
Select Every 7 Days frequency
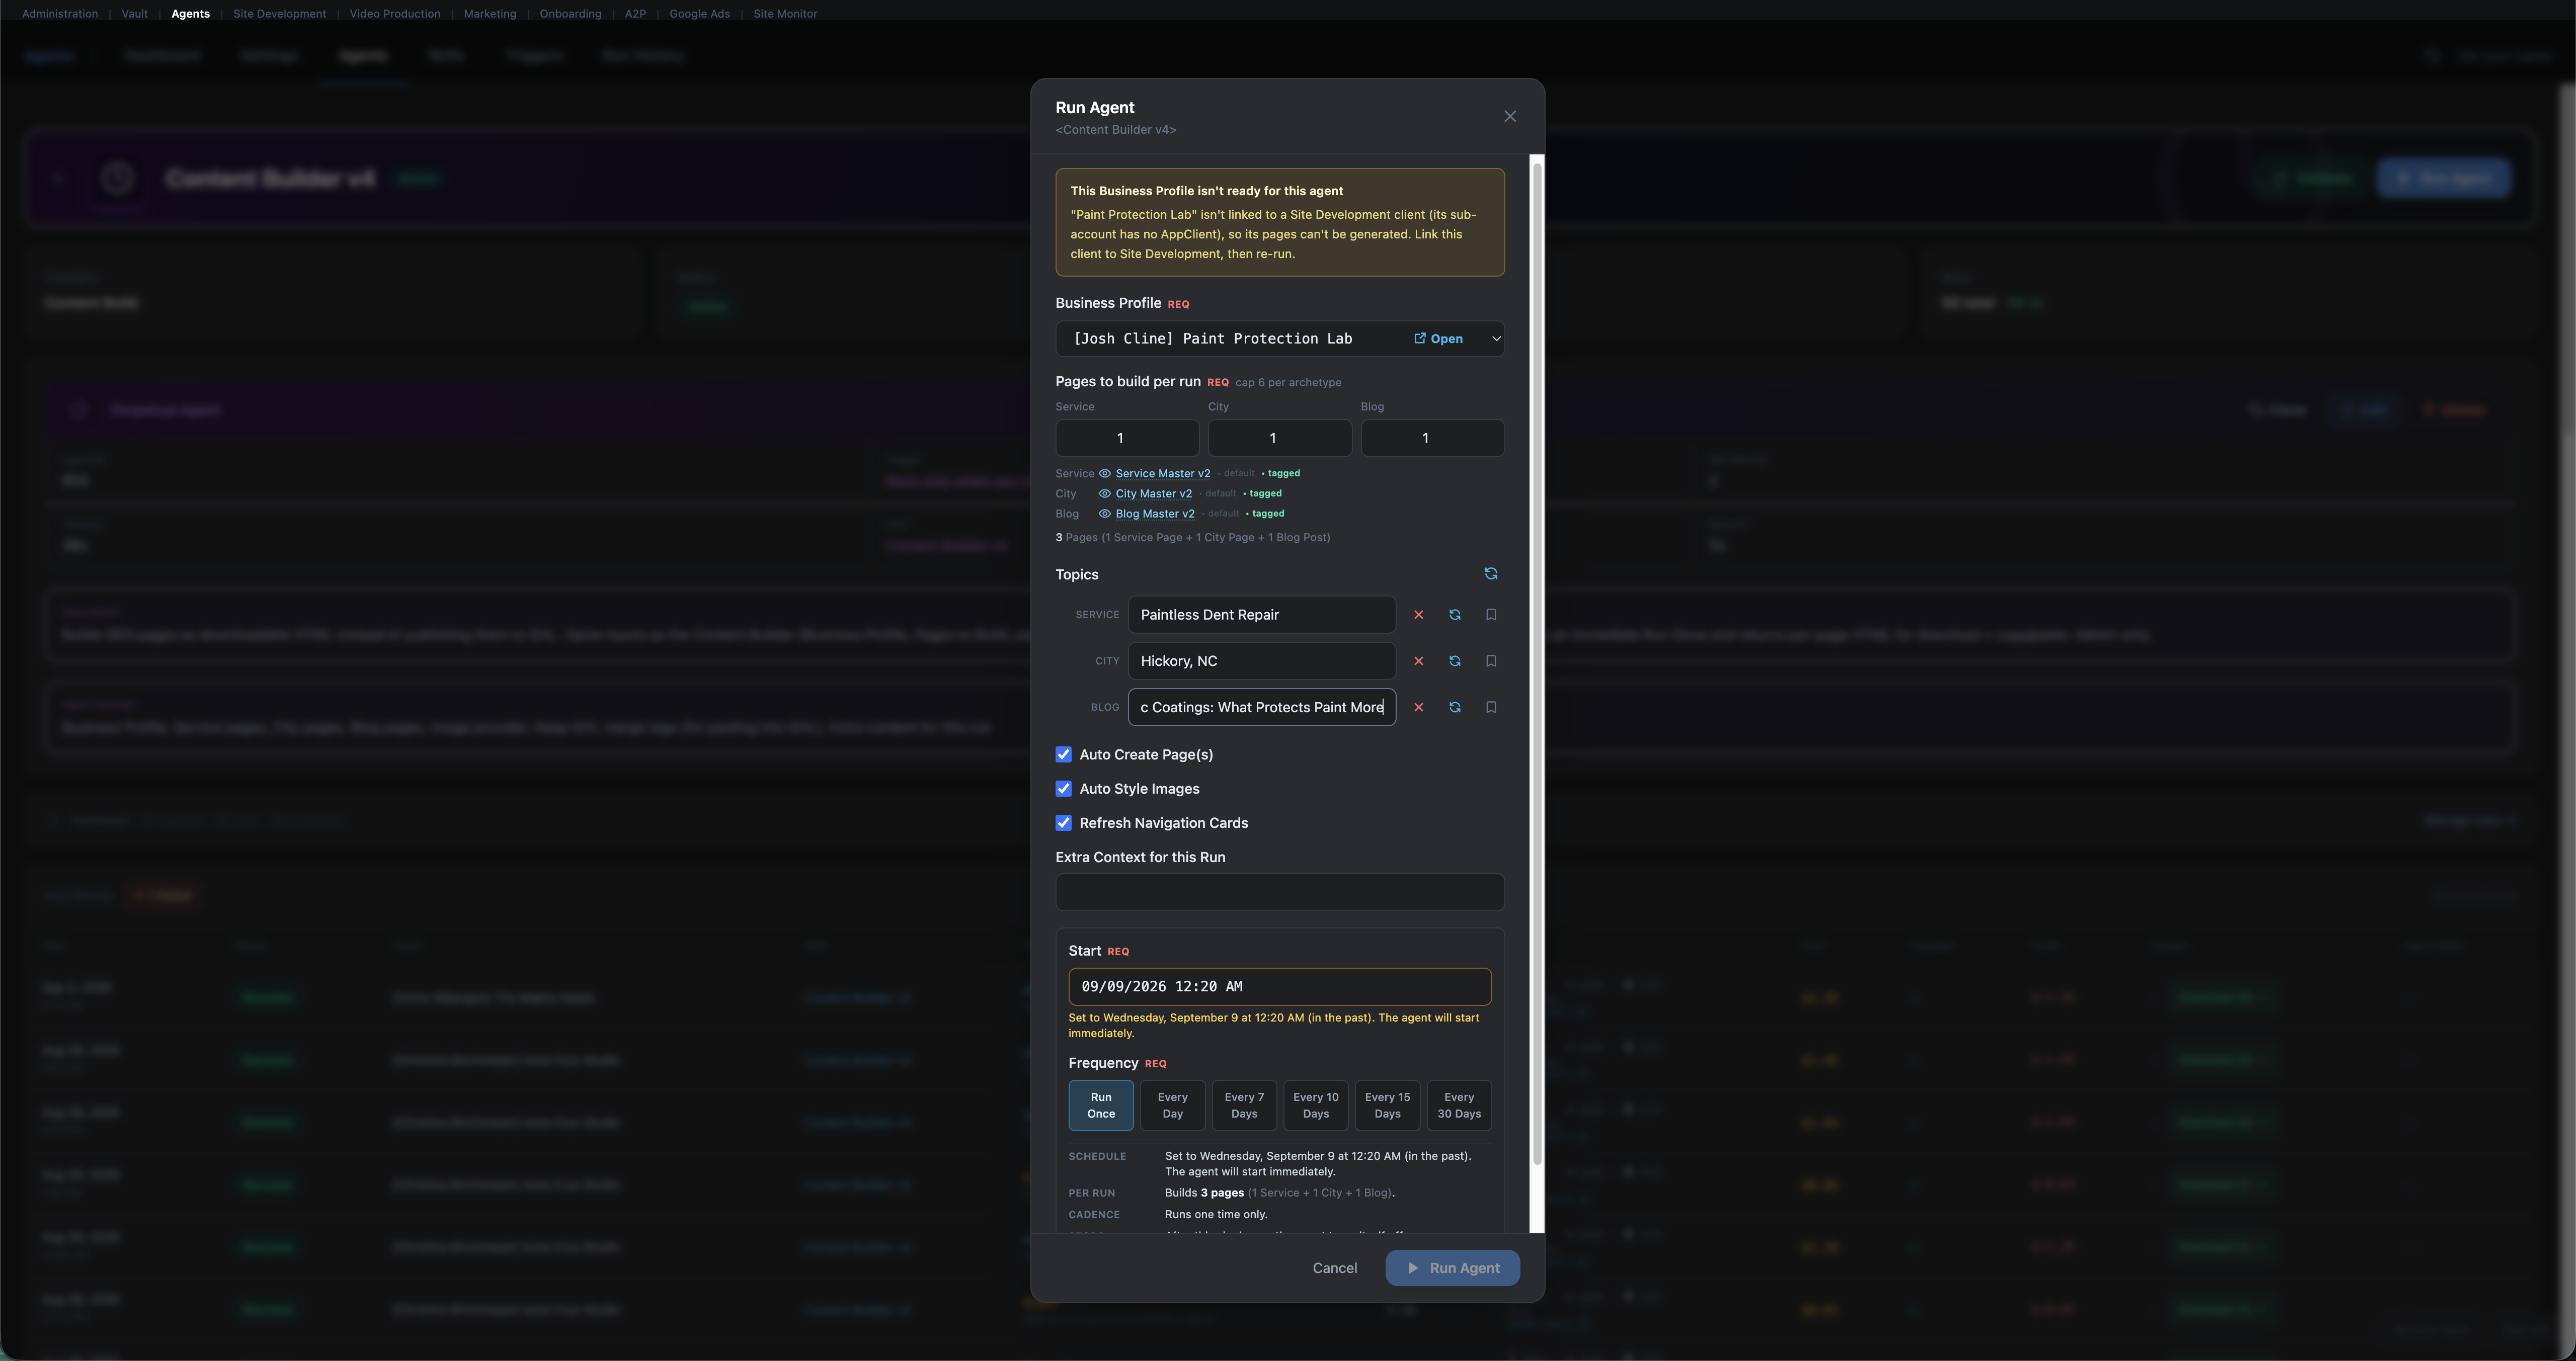pos(1244,1105)
